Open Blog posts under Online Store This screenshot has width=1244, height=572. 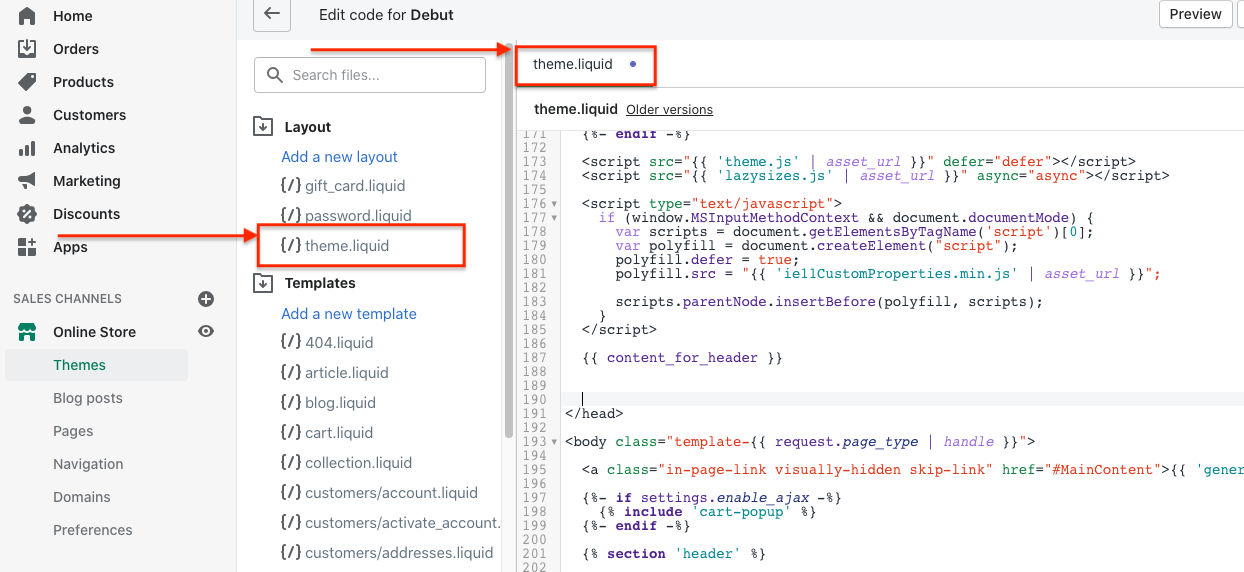tap(88, 398)
